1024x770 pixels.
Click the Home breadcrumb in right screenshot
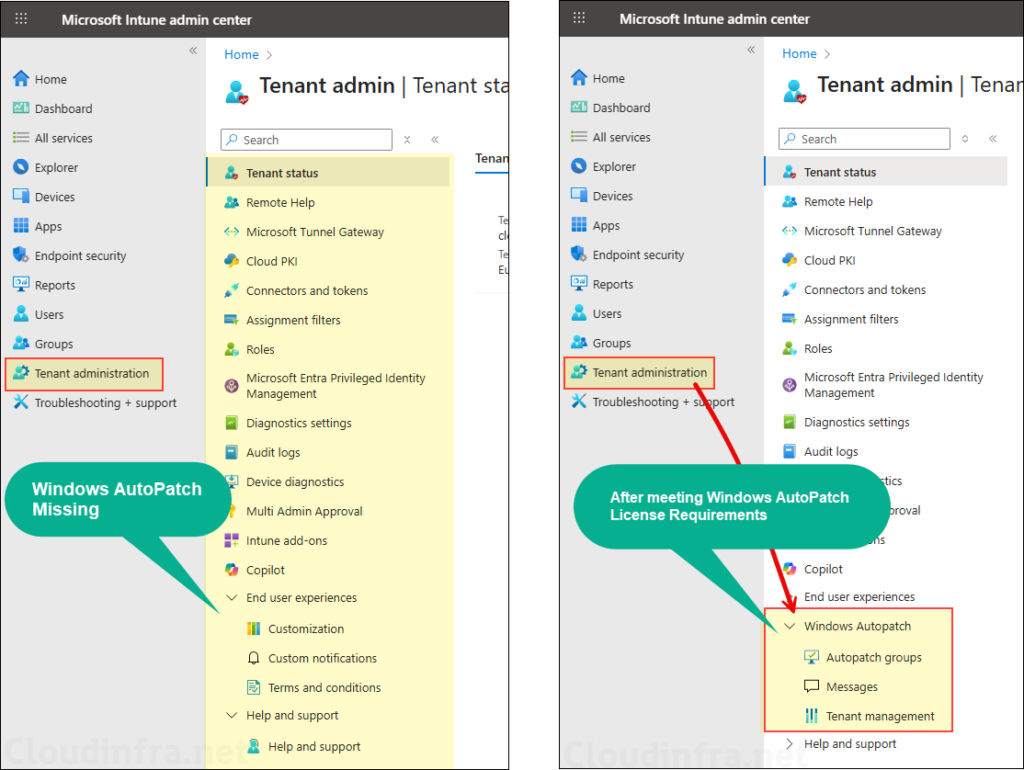[x=799, y=54]
